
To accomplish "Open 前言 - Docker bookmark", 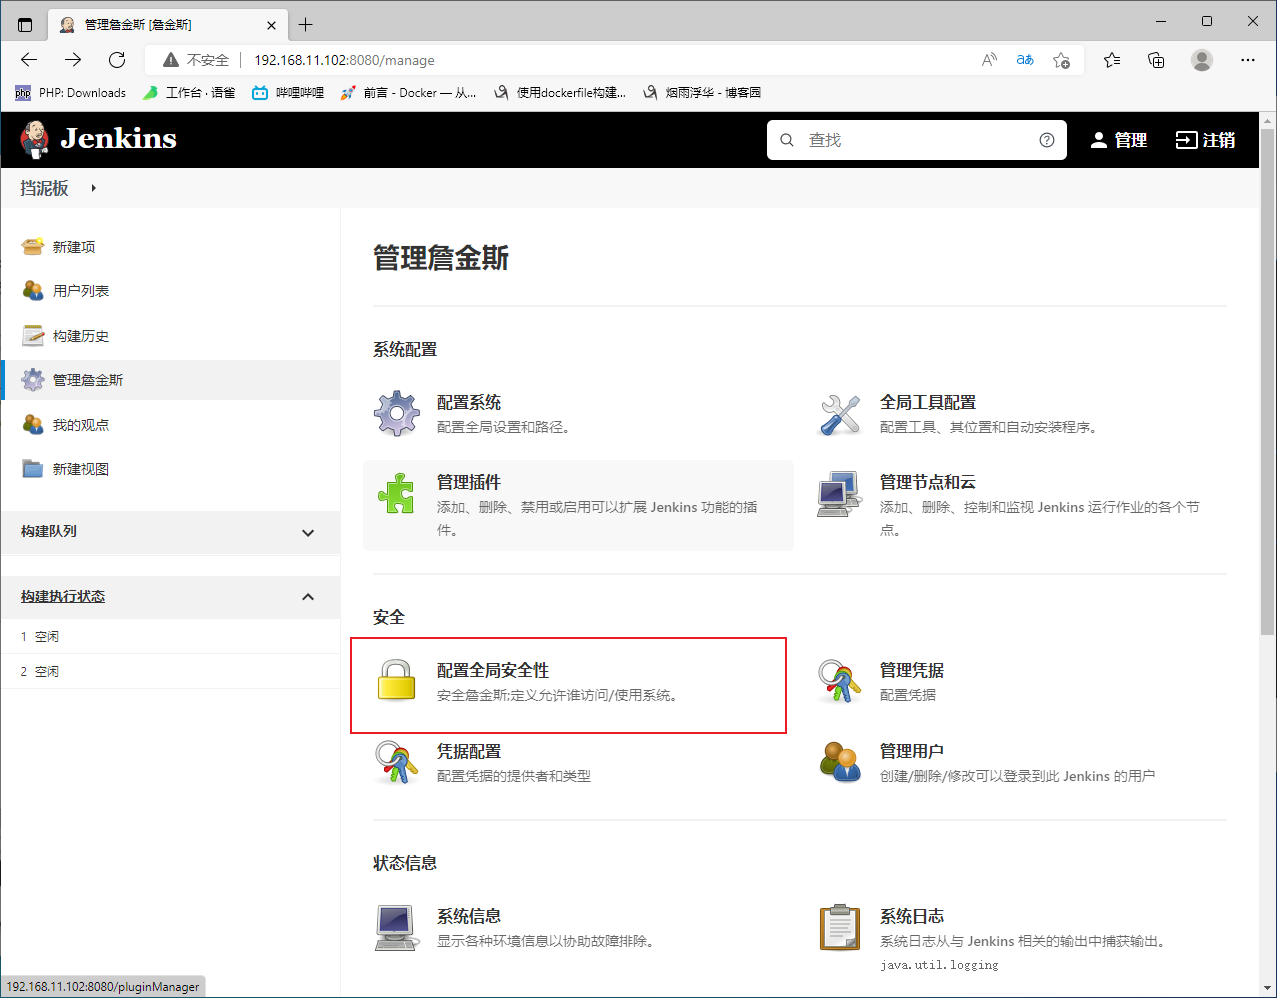I will pos(408,92).
